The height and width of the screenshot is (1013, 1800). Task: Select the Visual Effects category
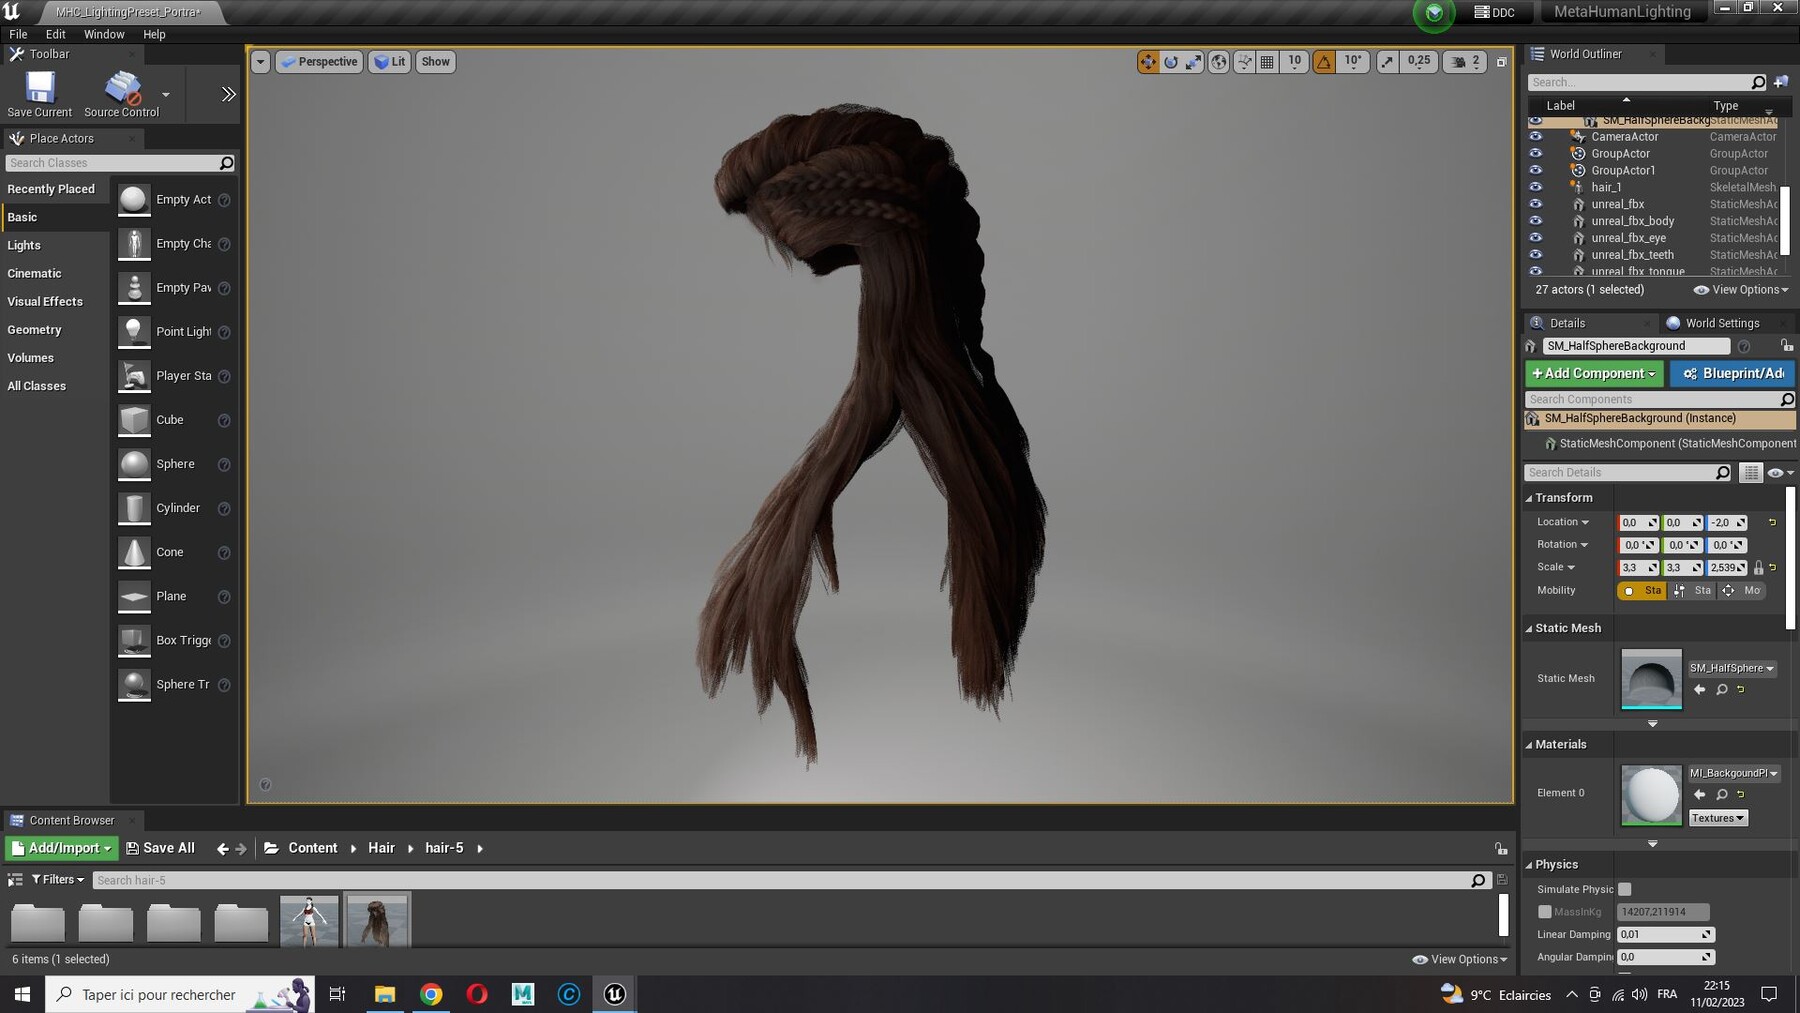point(45,301)
